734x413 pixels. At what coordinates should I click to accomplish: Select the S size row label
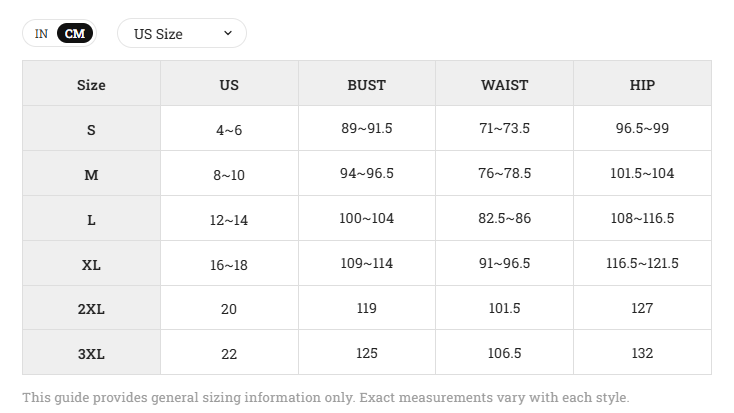pos(91,130)
